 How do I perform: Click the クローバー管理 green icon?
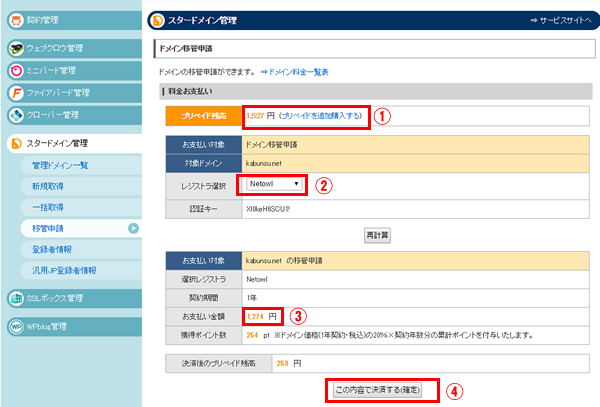click(15, 115)
